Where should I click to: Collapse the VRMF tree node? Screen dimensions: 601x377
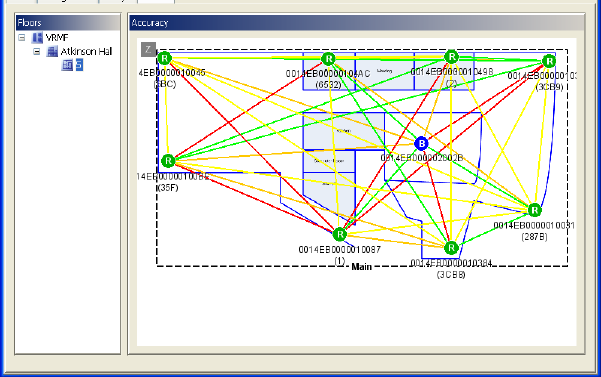click(22, 38)
